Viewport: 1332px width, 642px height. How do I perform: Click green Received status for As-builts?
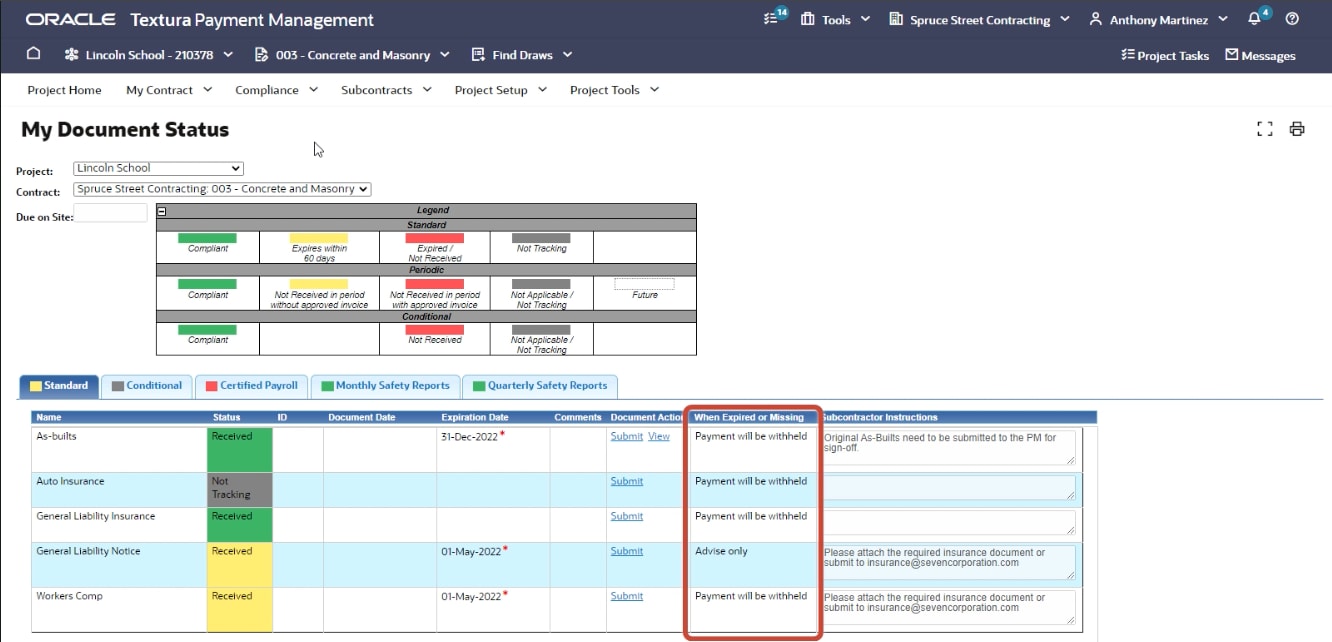(240, 450)
